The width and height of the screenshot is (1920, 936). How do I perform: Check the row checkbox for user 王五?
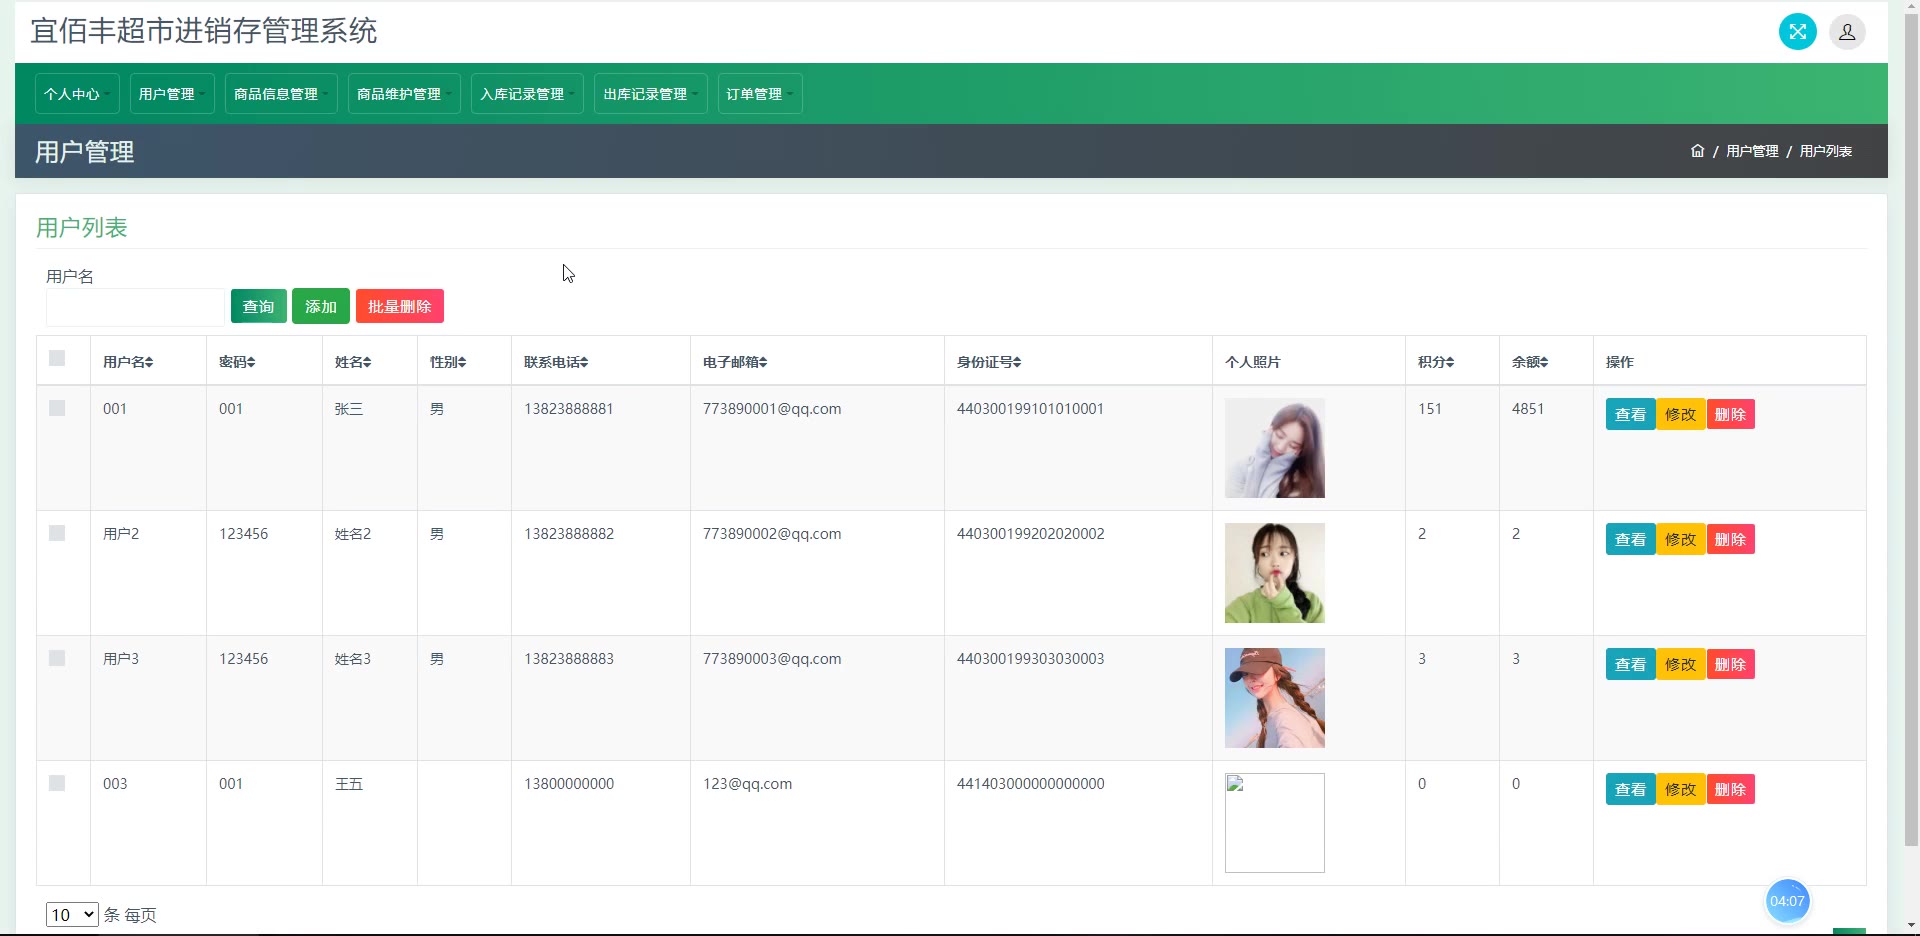(x=57, y=783)
